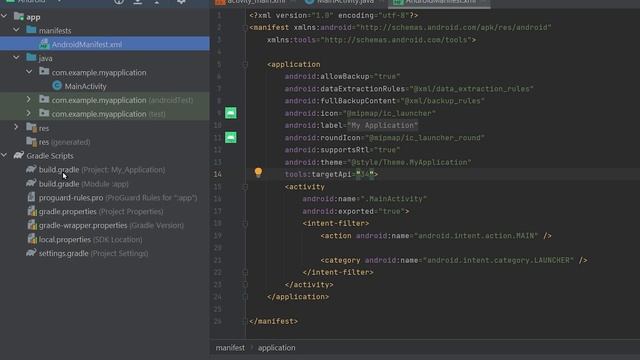Select the manifest breadcrumb
640x360 pixels.
point(230,348)
